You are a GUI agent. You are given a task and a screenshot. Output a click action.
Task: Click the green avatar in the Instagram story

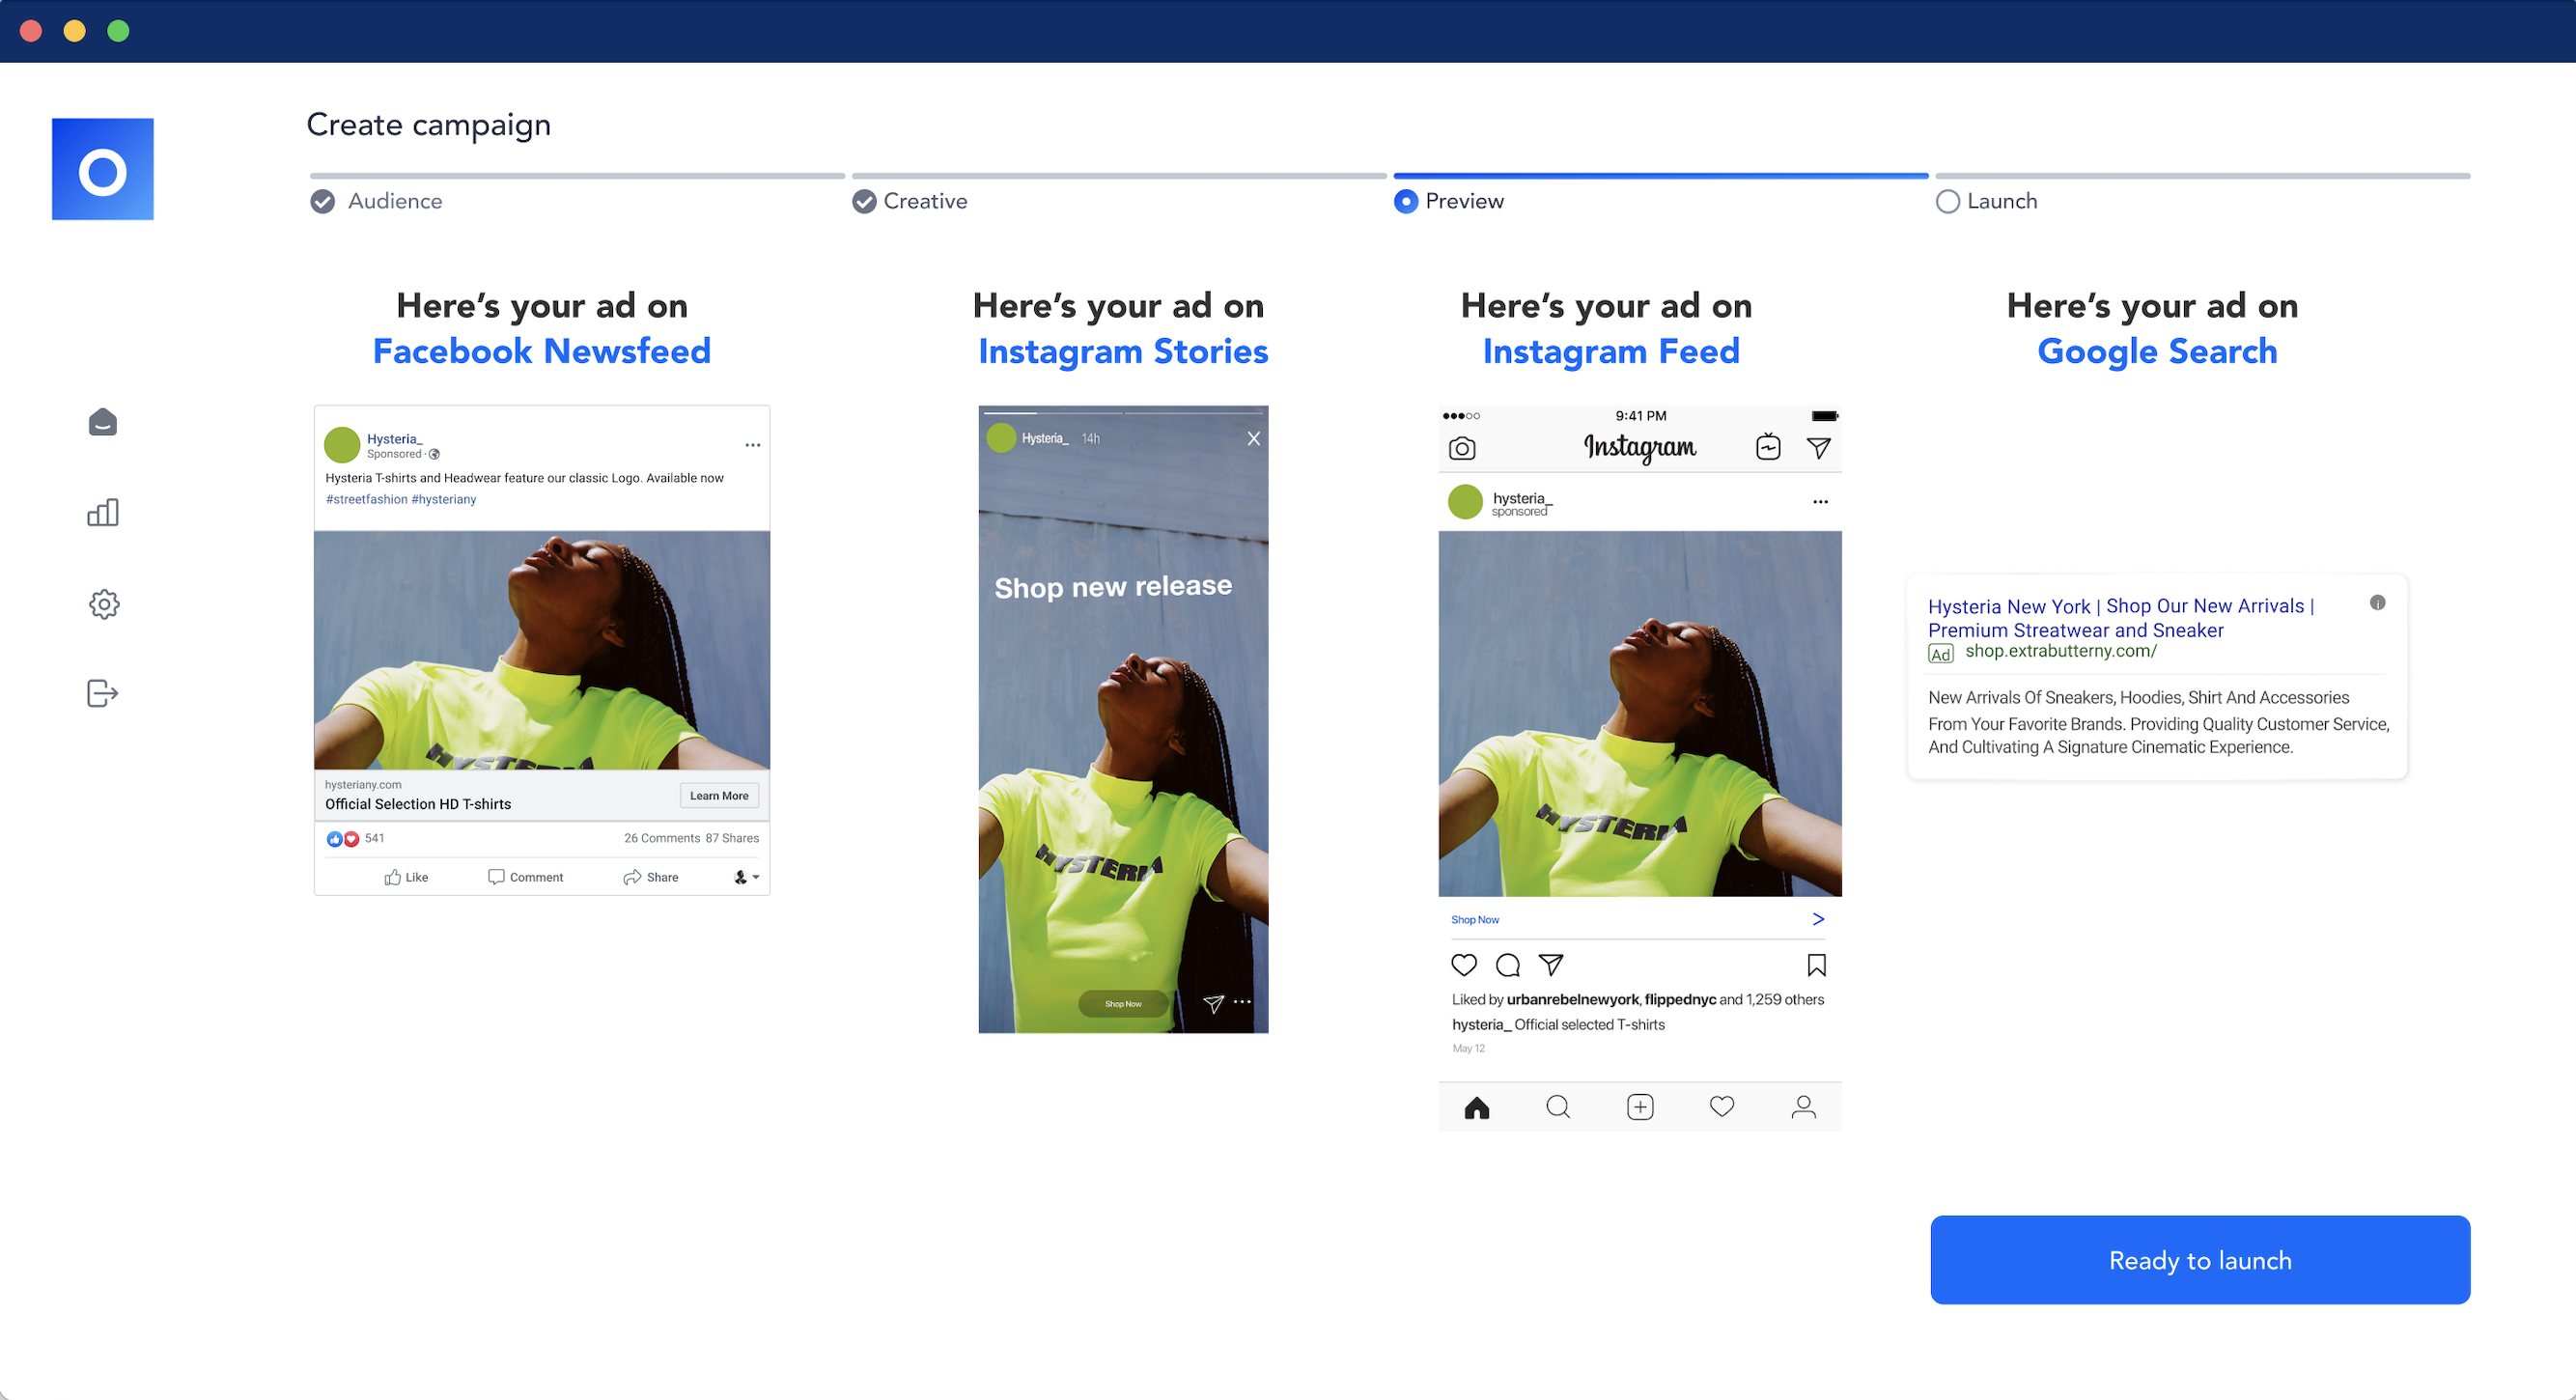(1001, 438)
